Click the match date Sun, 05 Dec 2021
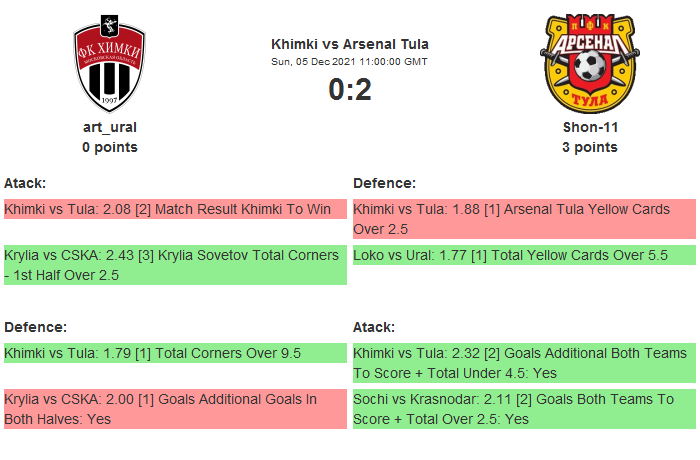 coord(350,61)
